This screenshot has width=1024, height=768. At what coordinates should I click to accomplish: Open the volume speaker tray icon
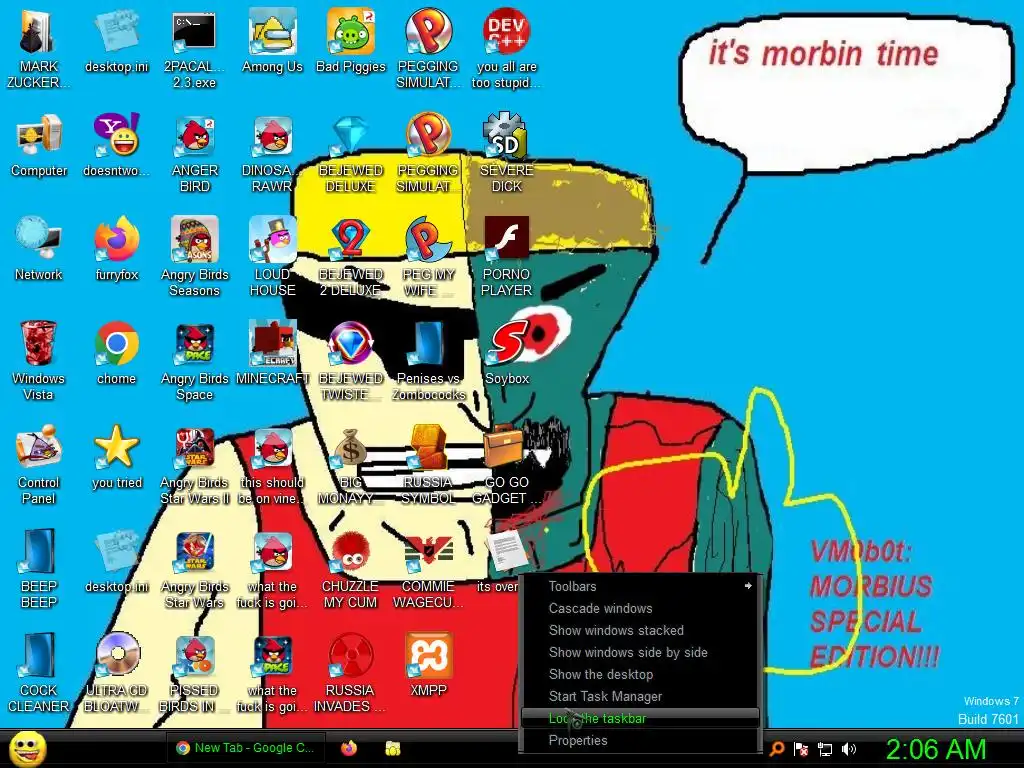[x=849, y=748]
